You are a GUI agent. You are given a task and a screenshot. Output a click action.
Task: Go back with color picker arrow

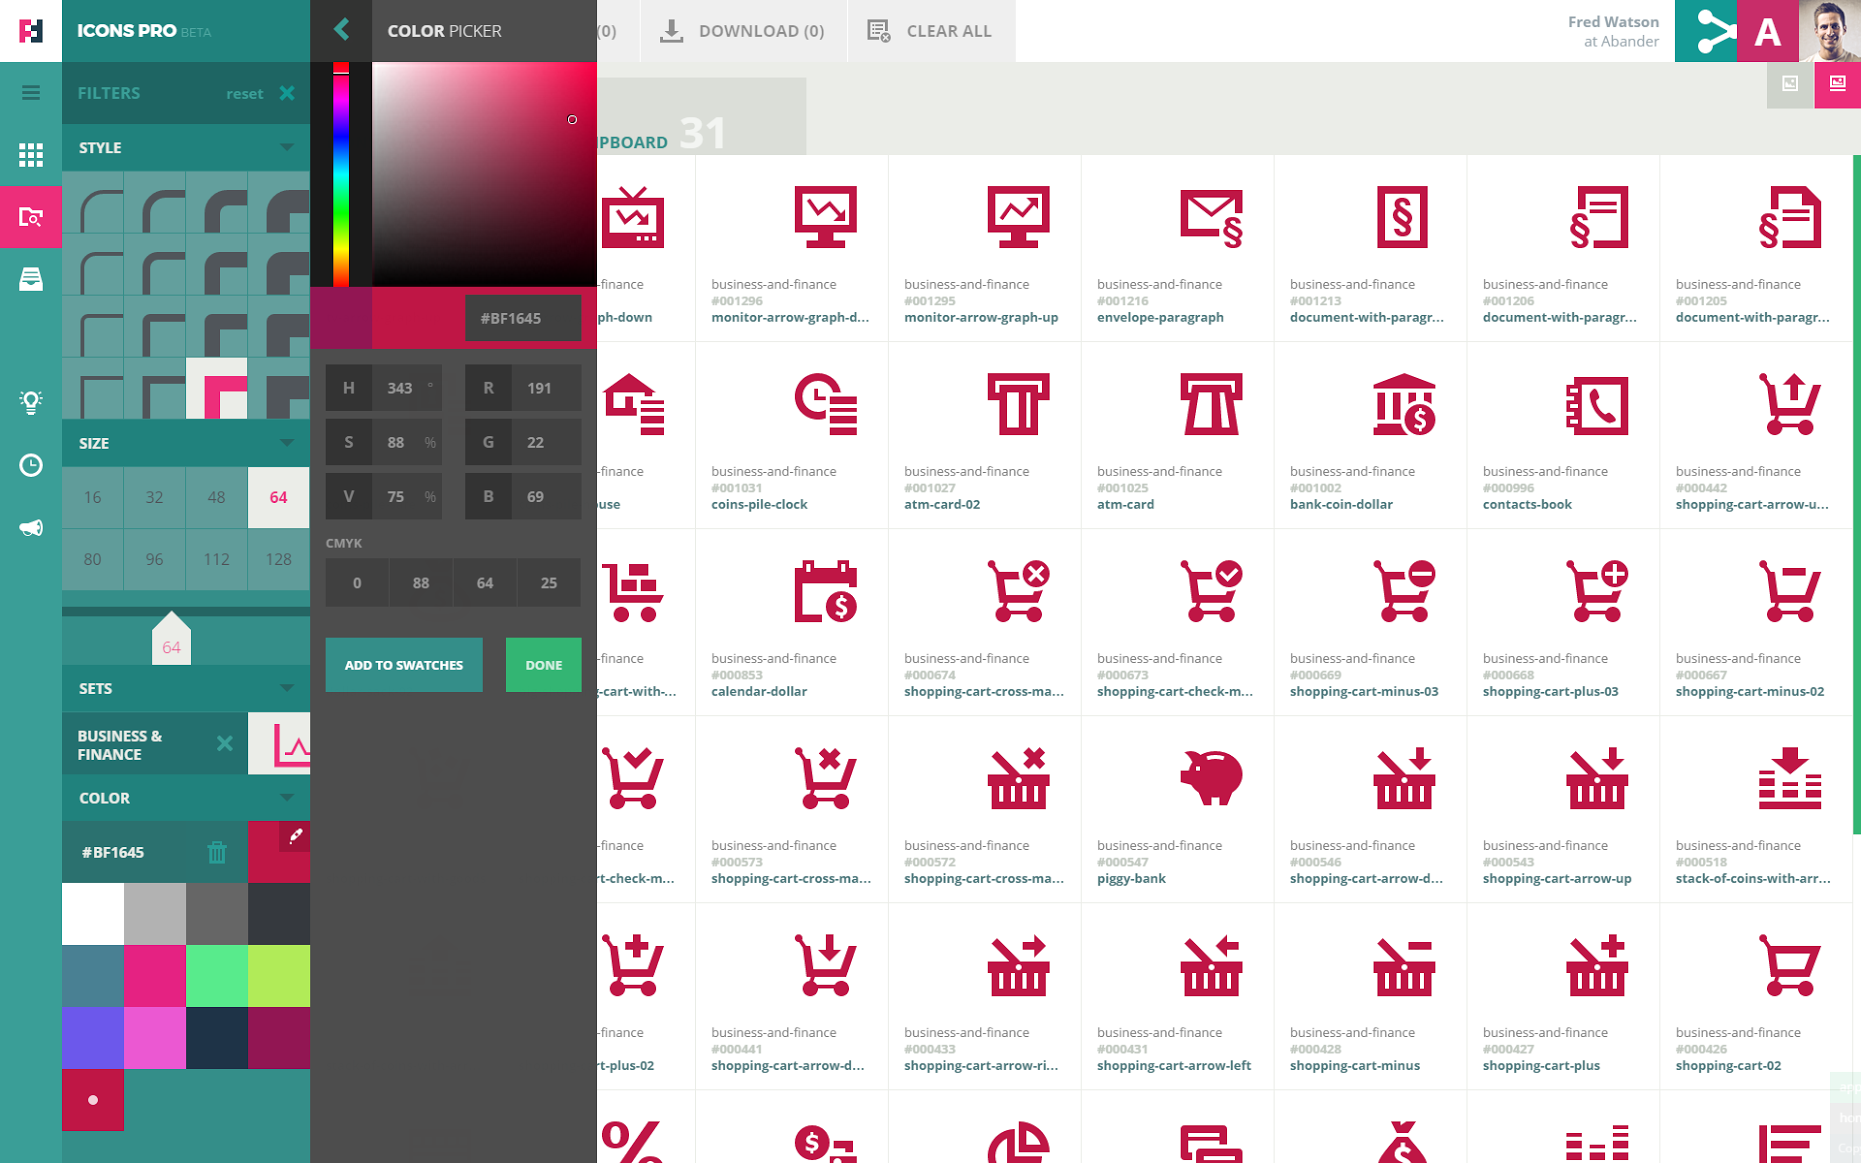point(341,30)
